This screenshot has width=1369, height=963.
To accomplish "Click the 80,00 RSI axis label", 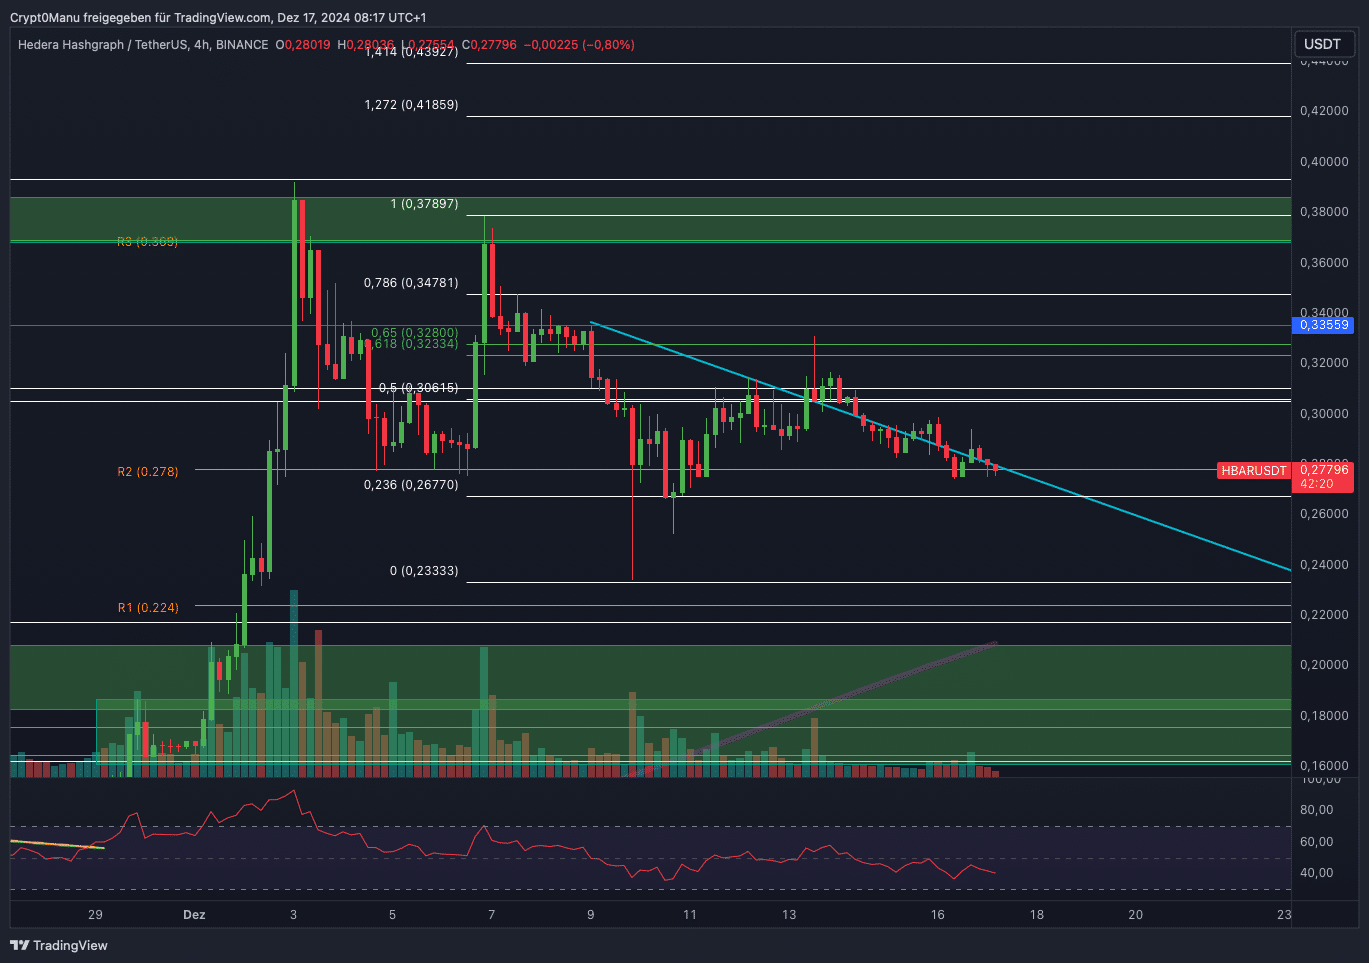I will tap(1317, 810).
